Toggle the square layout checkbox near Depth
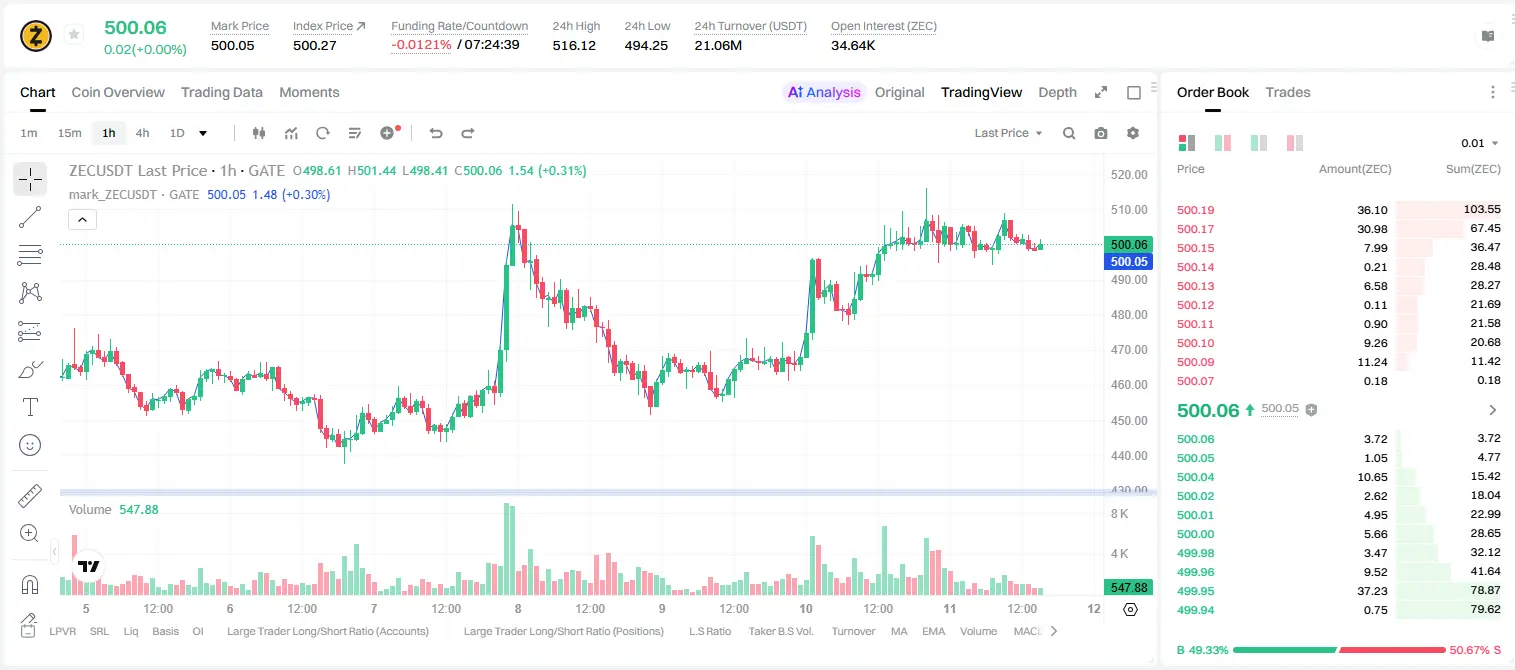The height and width of the screenshot is (670, 1515). (1134, 92)
